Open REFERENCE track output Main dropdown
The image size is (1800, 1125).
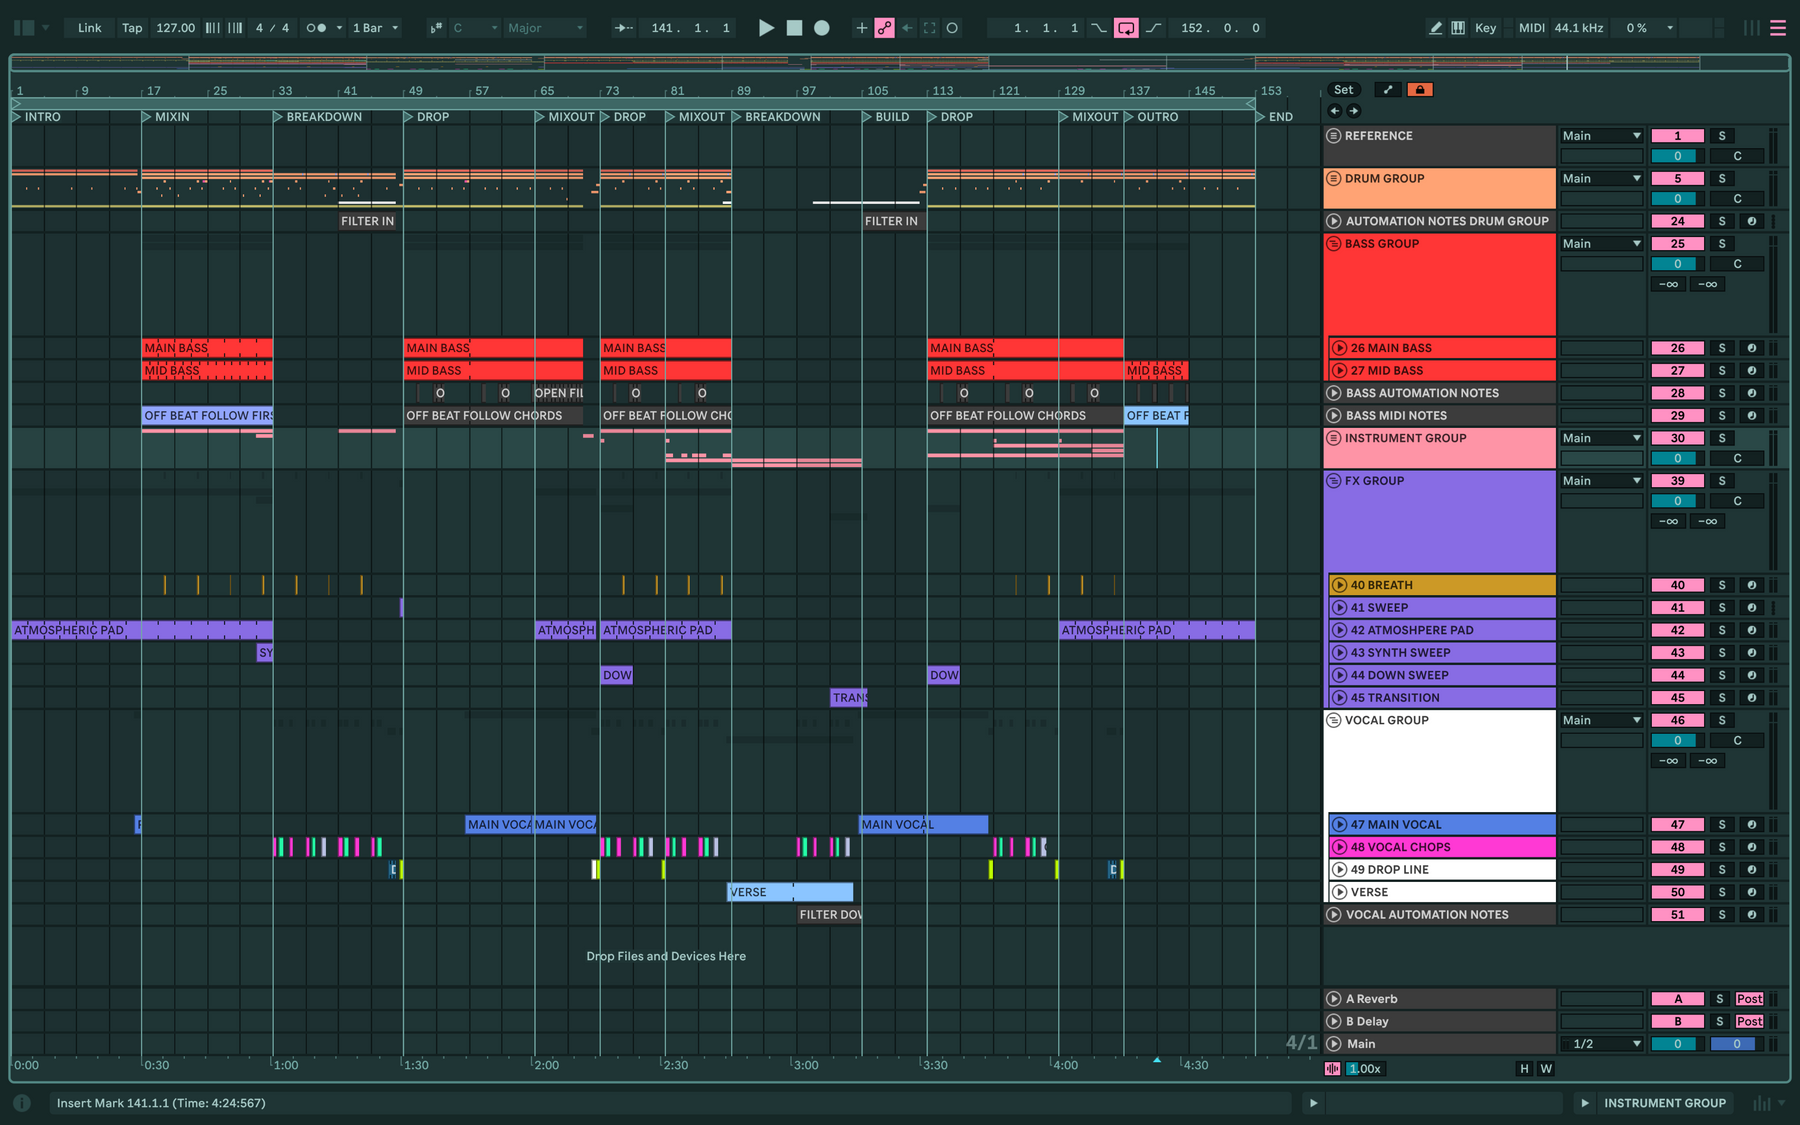[1601, 136]
